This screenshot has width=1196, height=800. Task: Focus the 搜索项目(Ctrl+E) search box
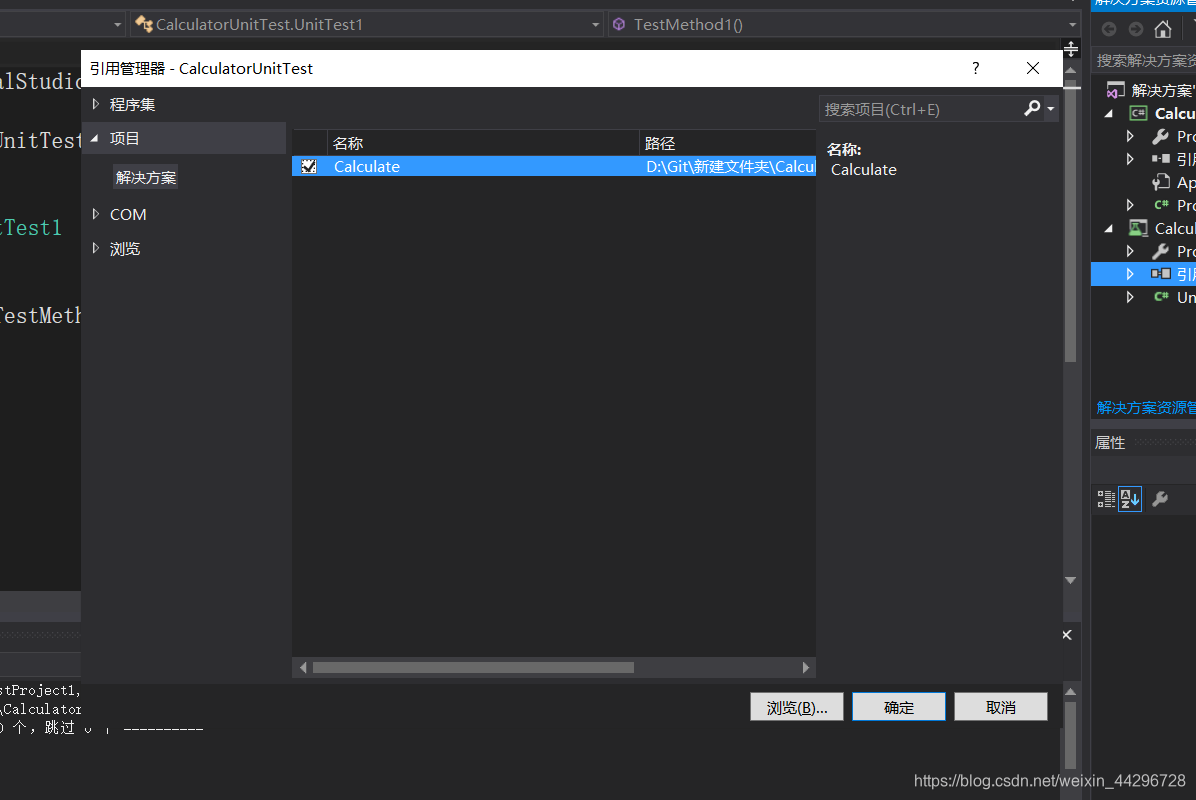[x=919, y=109]
